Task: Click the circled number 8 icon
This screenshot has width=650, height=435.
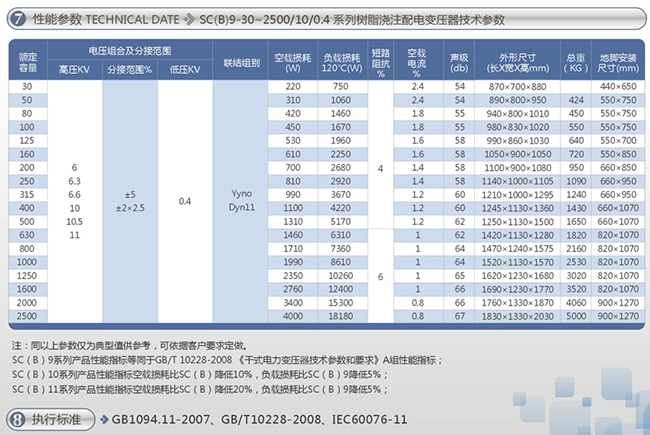Action: (15, 417)
